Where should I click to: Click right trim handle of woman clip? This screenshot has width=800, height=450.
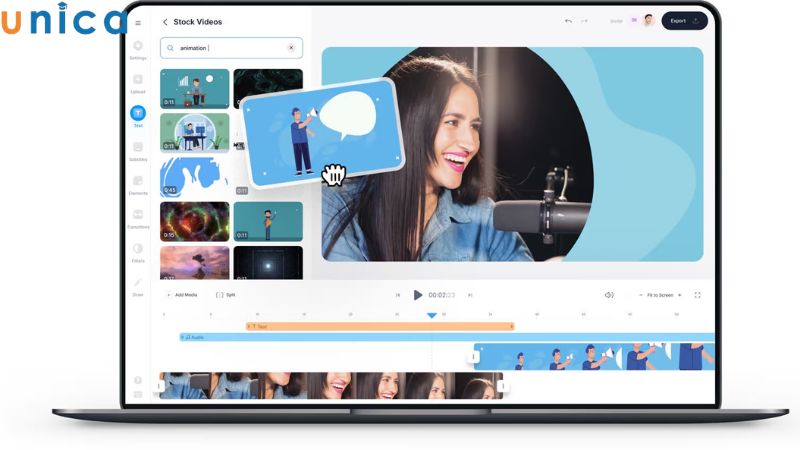click(502, 386)
